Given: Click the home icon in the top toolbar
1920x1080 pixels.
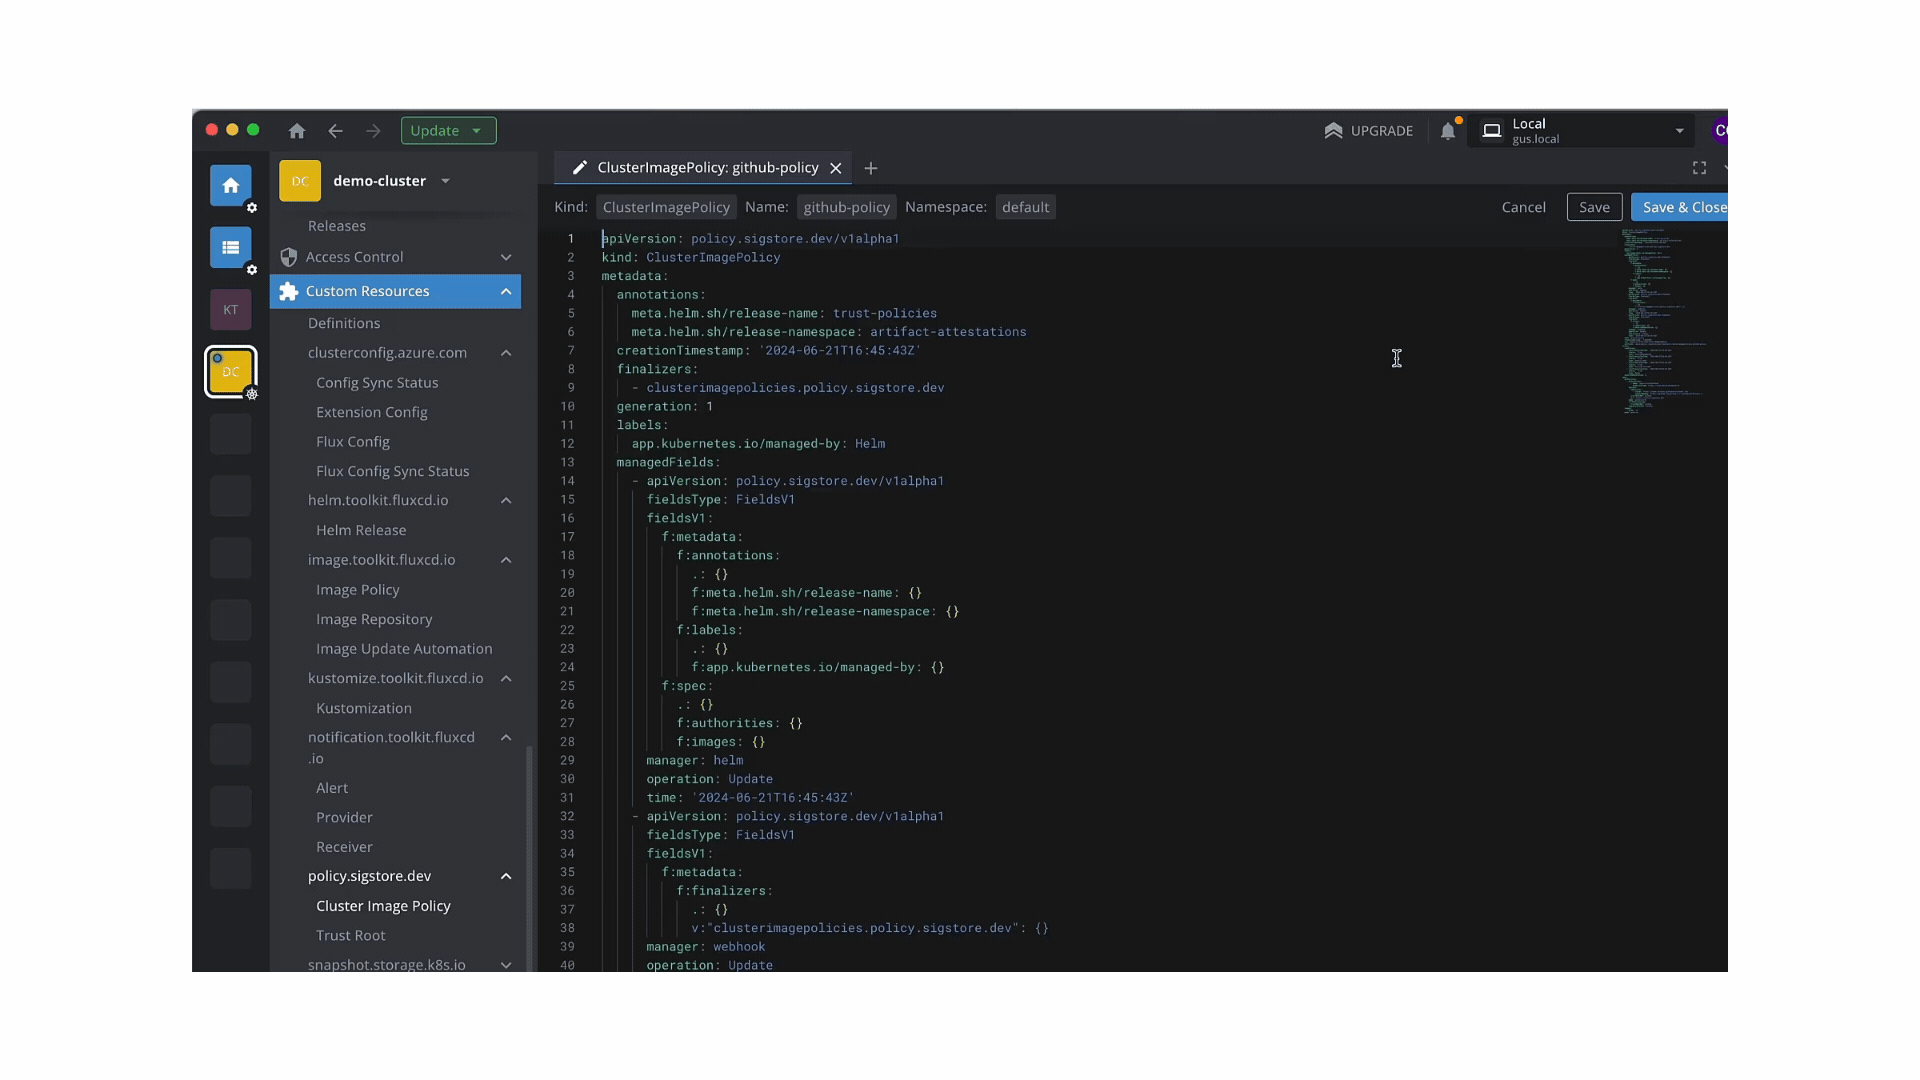Looking at the screenshot, I should pos(297,131).
